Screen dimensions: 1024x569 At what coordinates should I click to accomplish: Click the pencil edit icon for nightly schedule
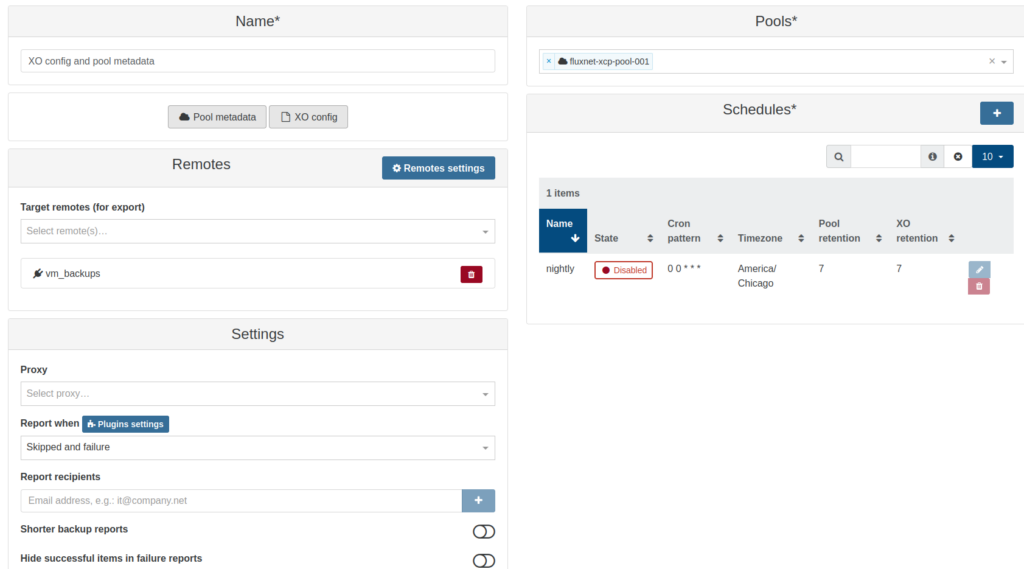tap(979, 269)
